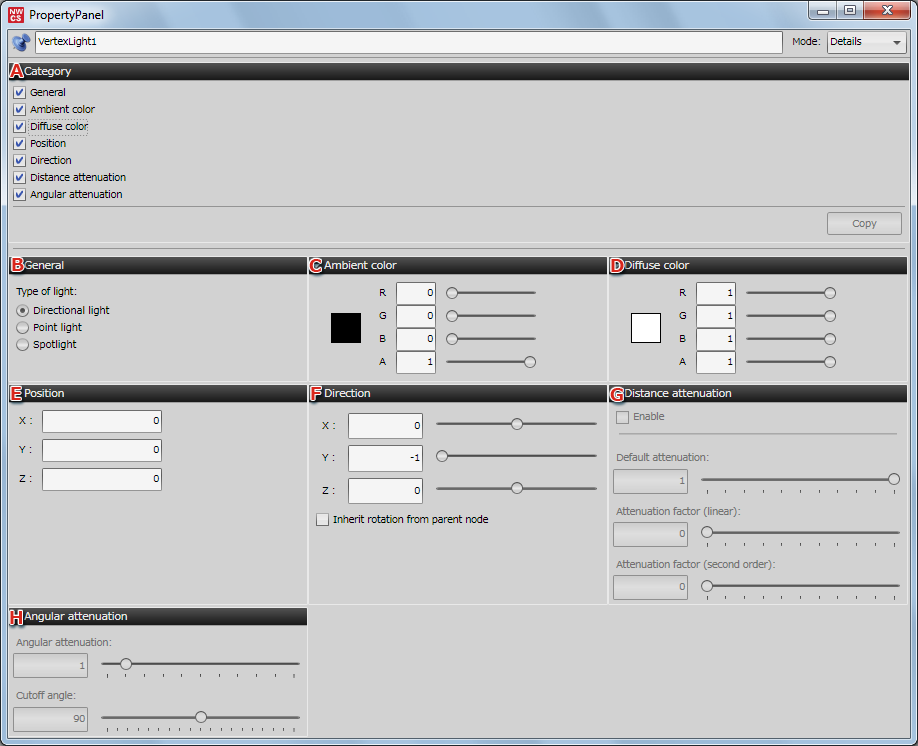Image resolution: width=918 pixels, height=746 pixels.
Task: Click the Copy button
Action: pos(864,224)
